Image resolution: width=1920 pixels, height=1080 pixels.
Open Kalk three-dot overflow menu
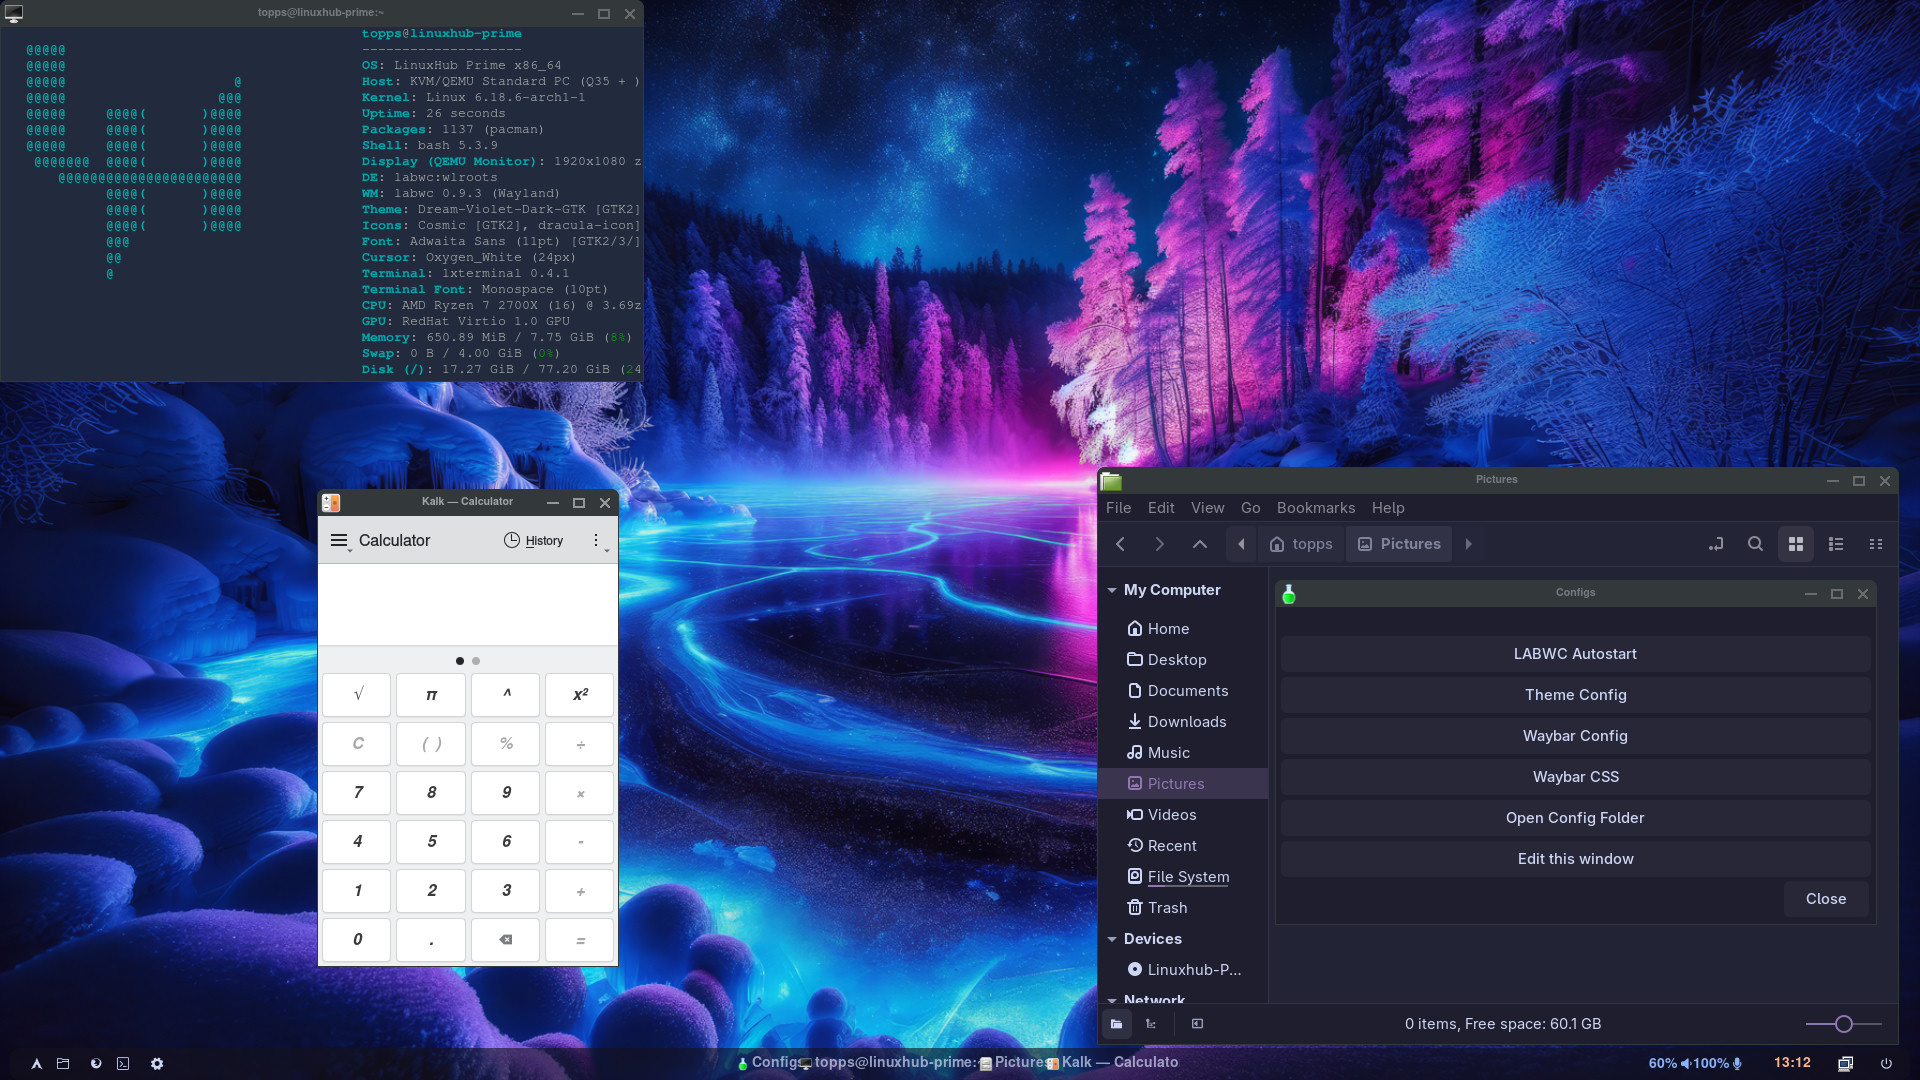tap(596, 541)
